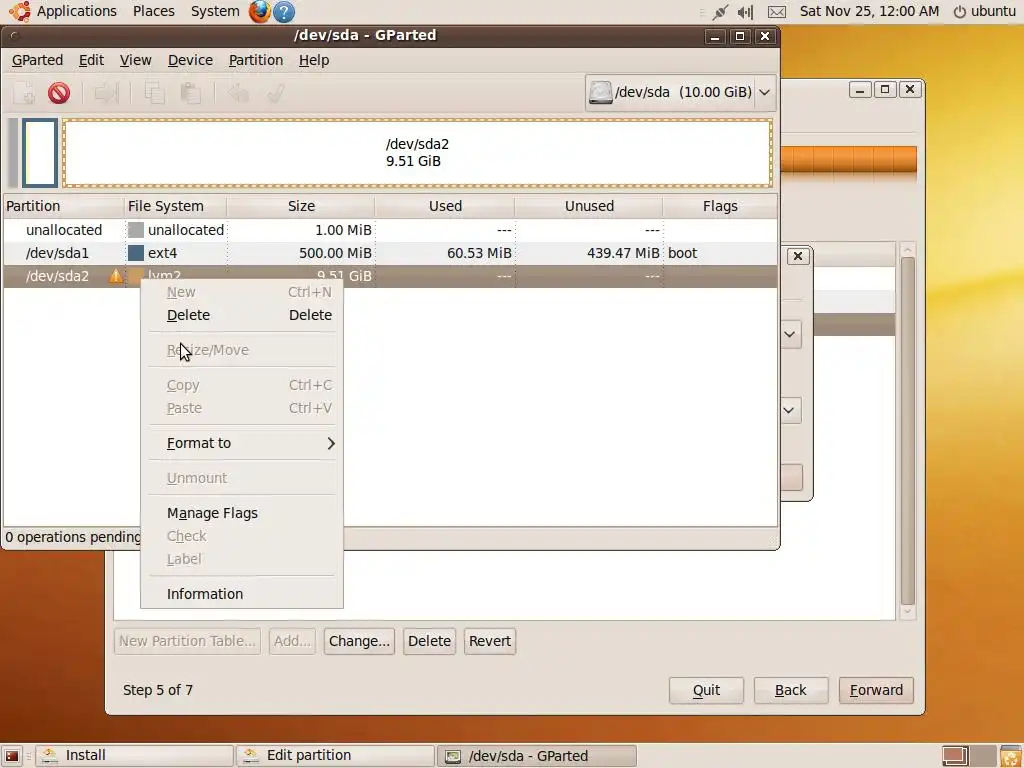Open the View menu
The height and width of the screenshot is (768, 1024).
135,60
